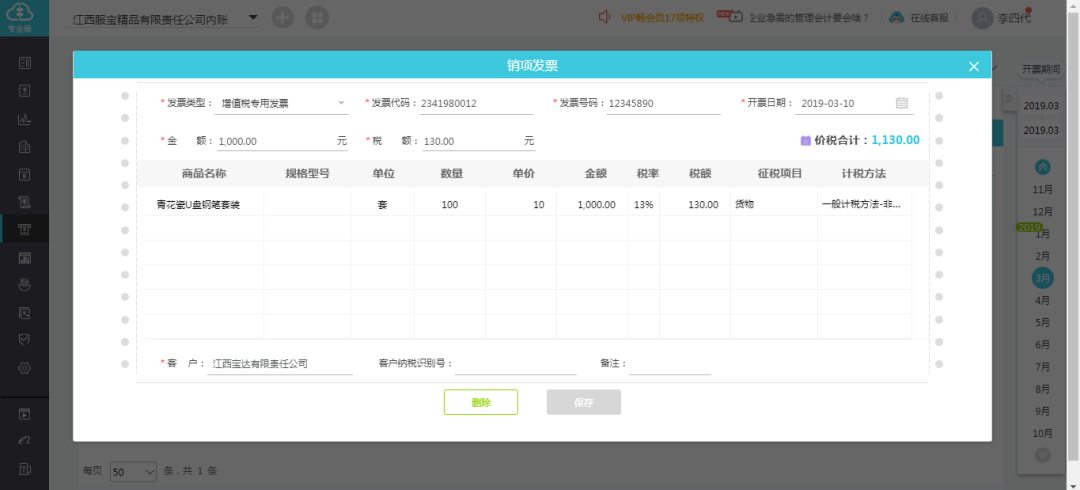This screenshot has height=490, width=1080.
Task: Click the speaker announcement icon beside VIP text
Action: tap(604, 17)
